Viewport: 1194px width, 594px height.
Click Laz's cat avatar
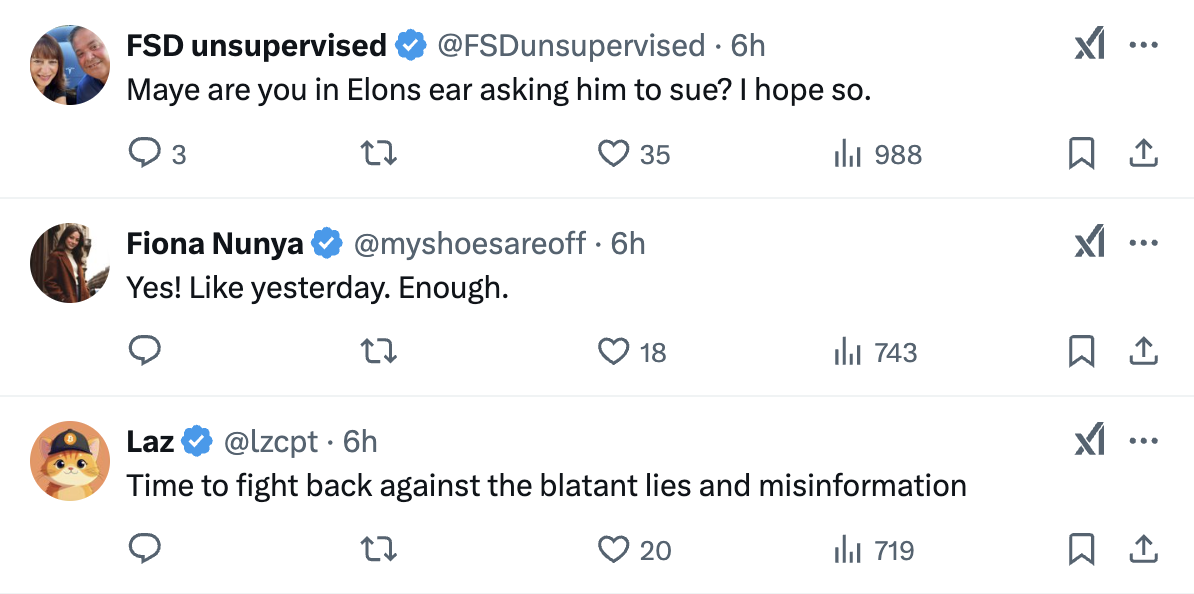pos(70,461)
